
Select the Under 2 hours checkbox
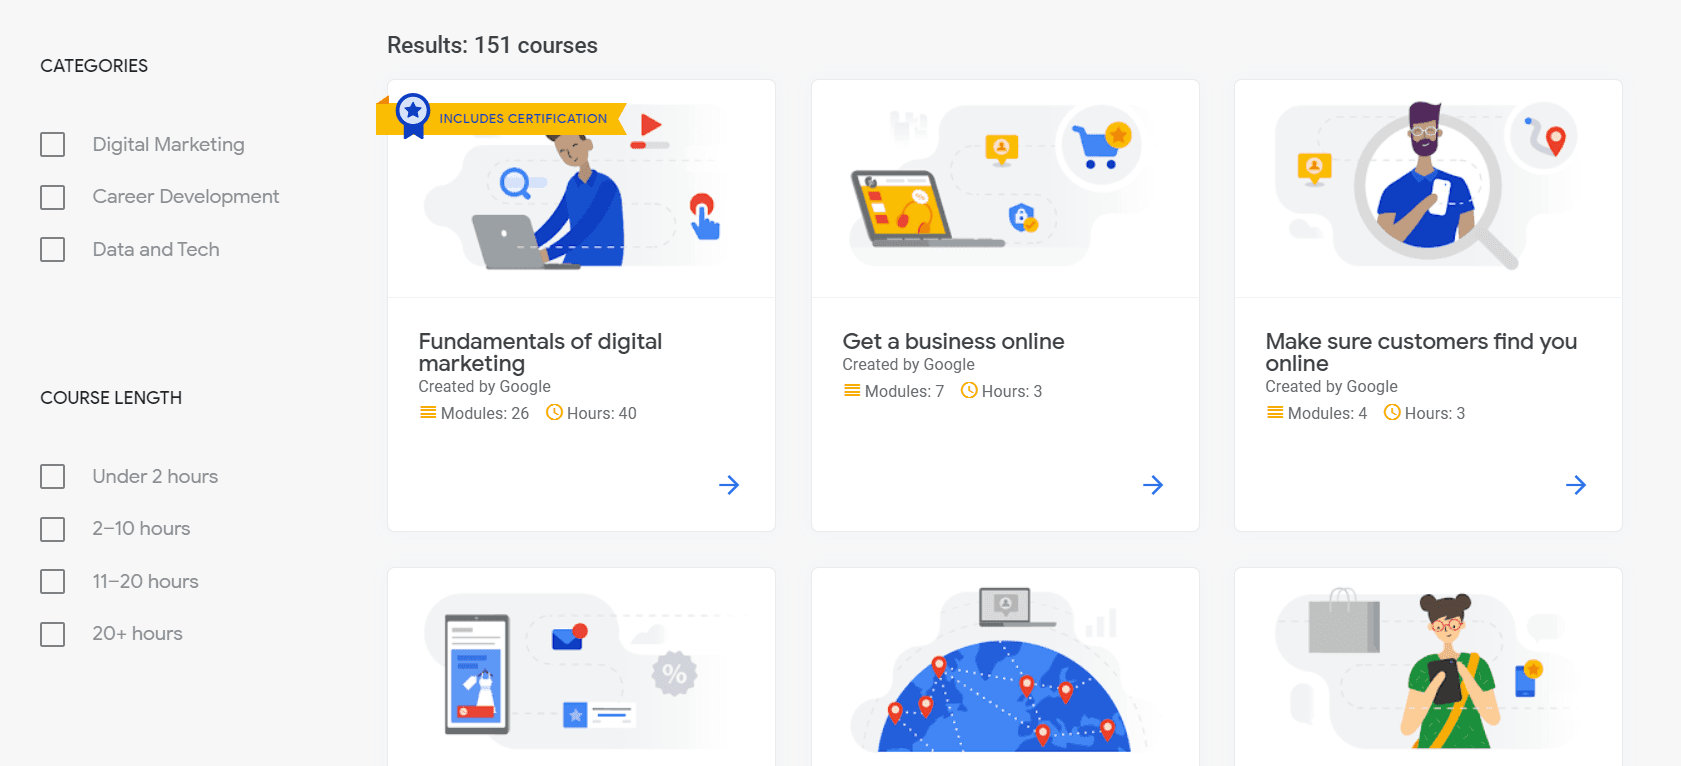click(x=53, y=476)
